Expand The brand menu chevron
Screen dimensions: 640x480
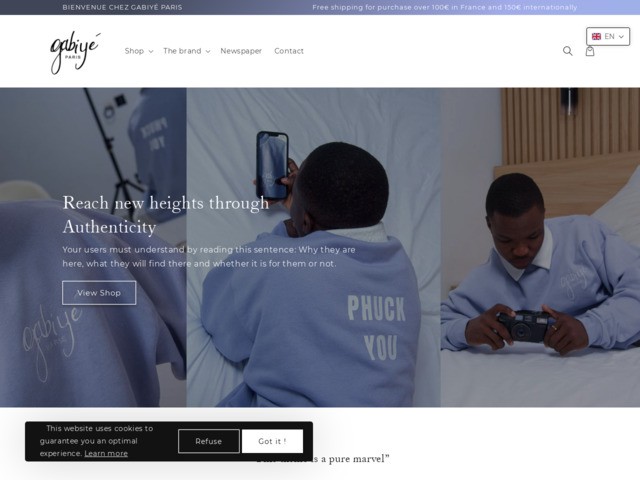pyautogui.click(x=208, y=51)
